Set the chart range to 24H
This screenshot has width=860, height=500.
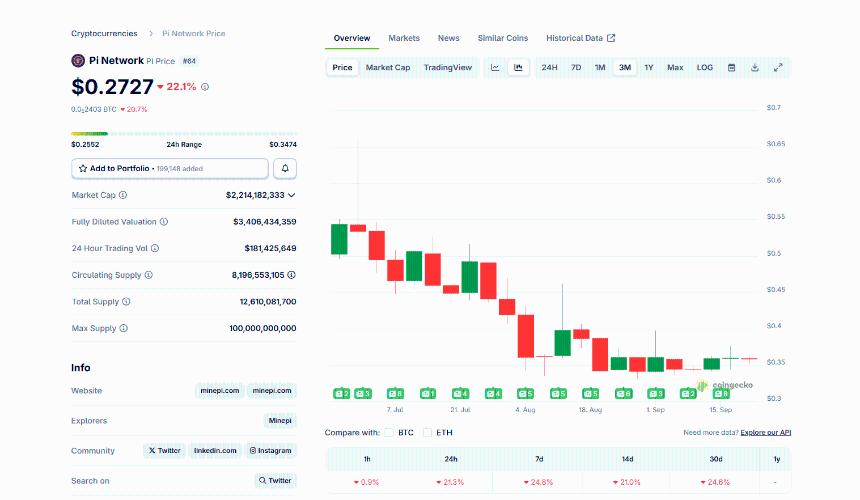[549, 67]
